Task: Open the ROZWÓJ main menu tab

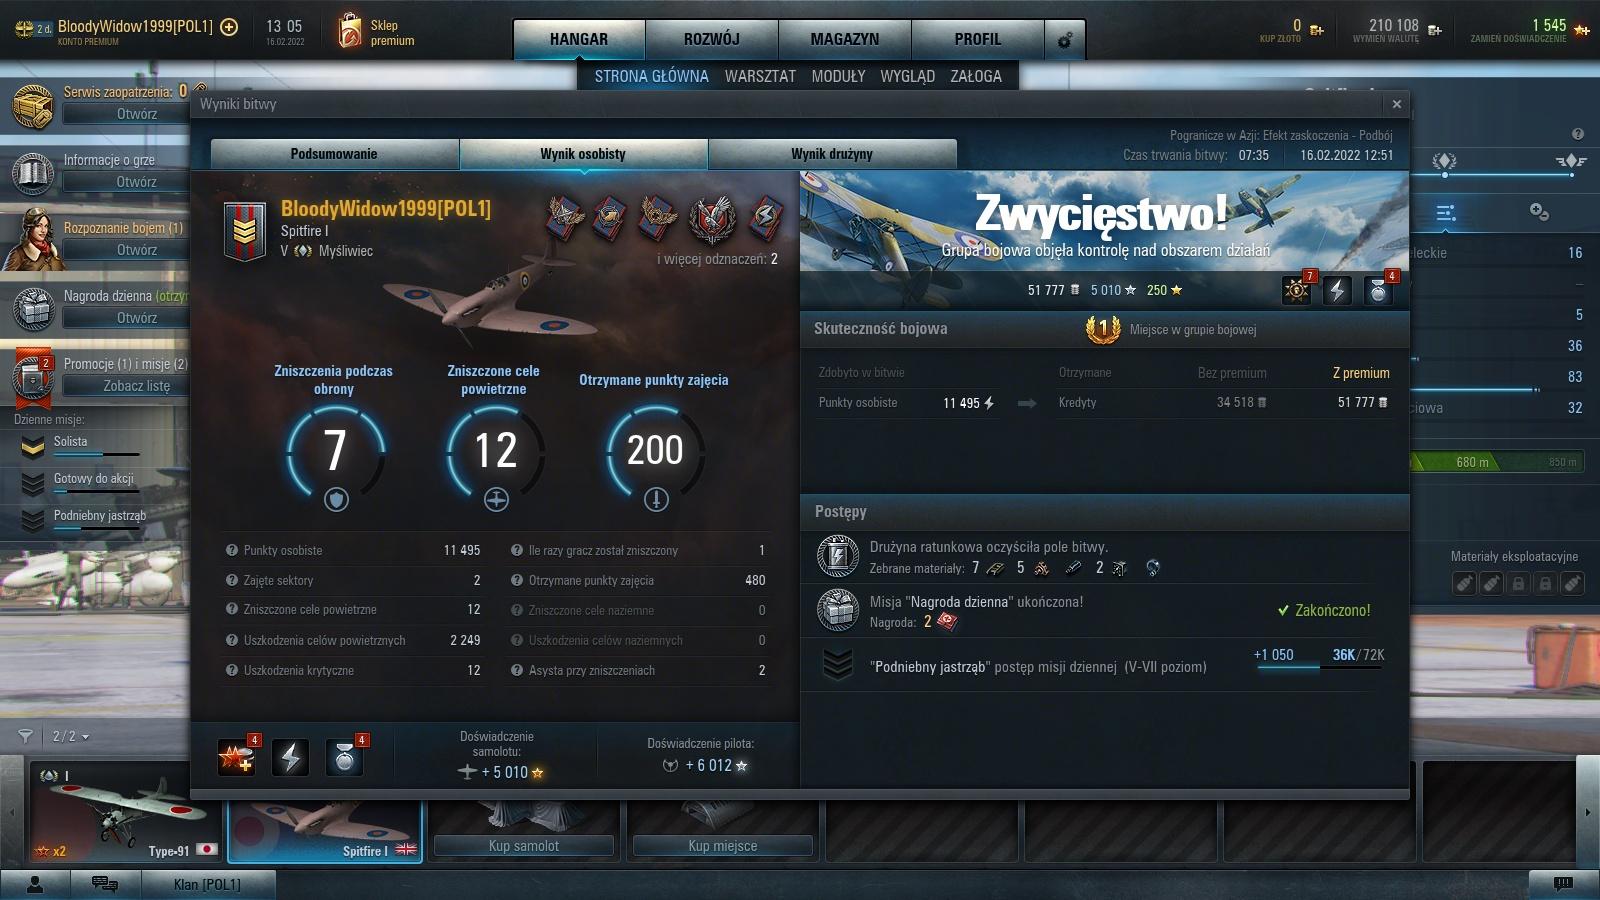Action: pos(711,39)
